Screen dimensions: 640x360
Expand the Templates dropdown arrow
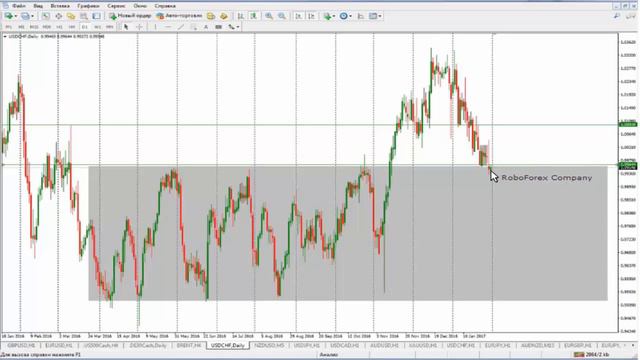[380, 16]
